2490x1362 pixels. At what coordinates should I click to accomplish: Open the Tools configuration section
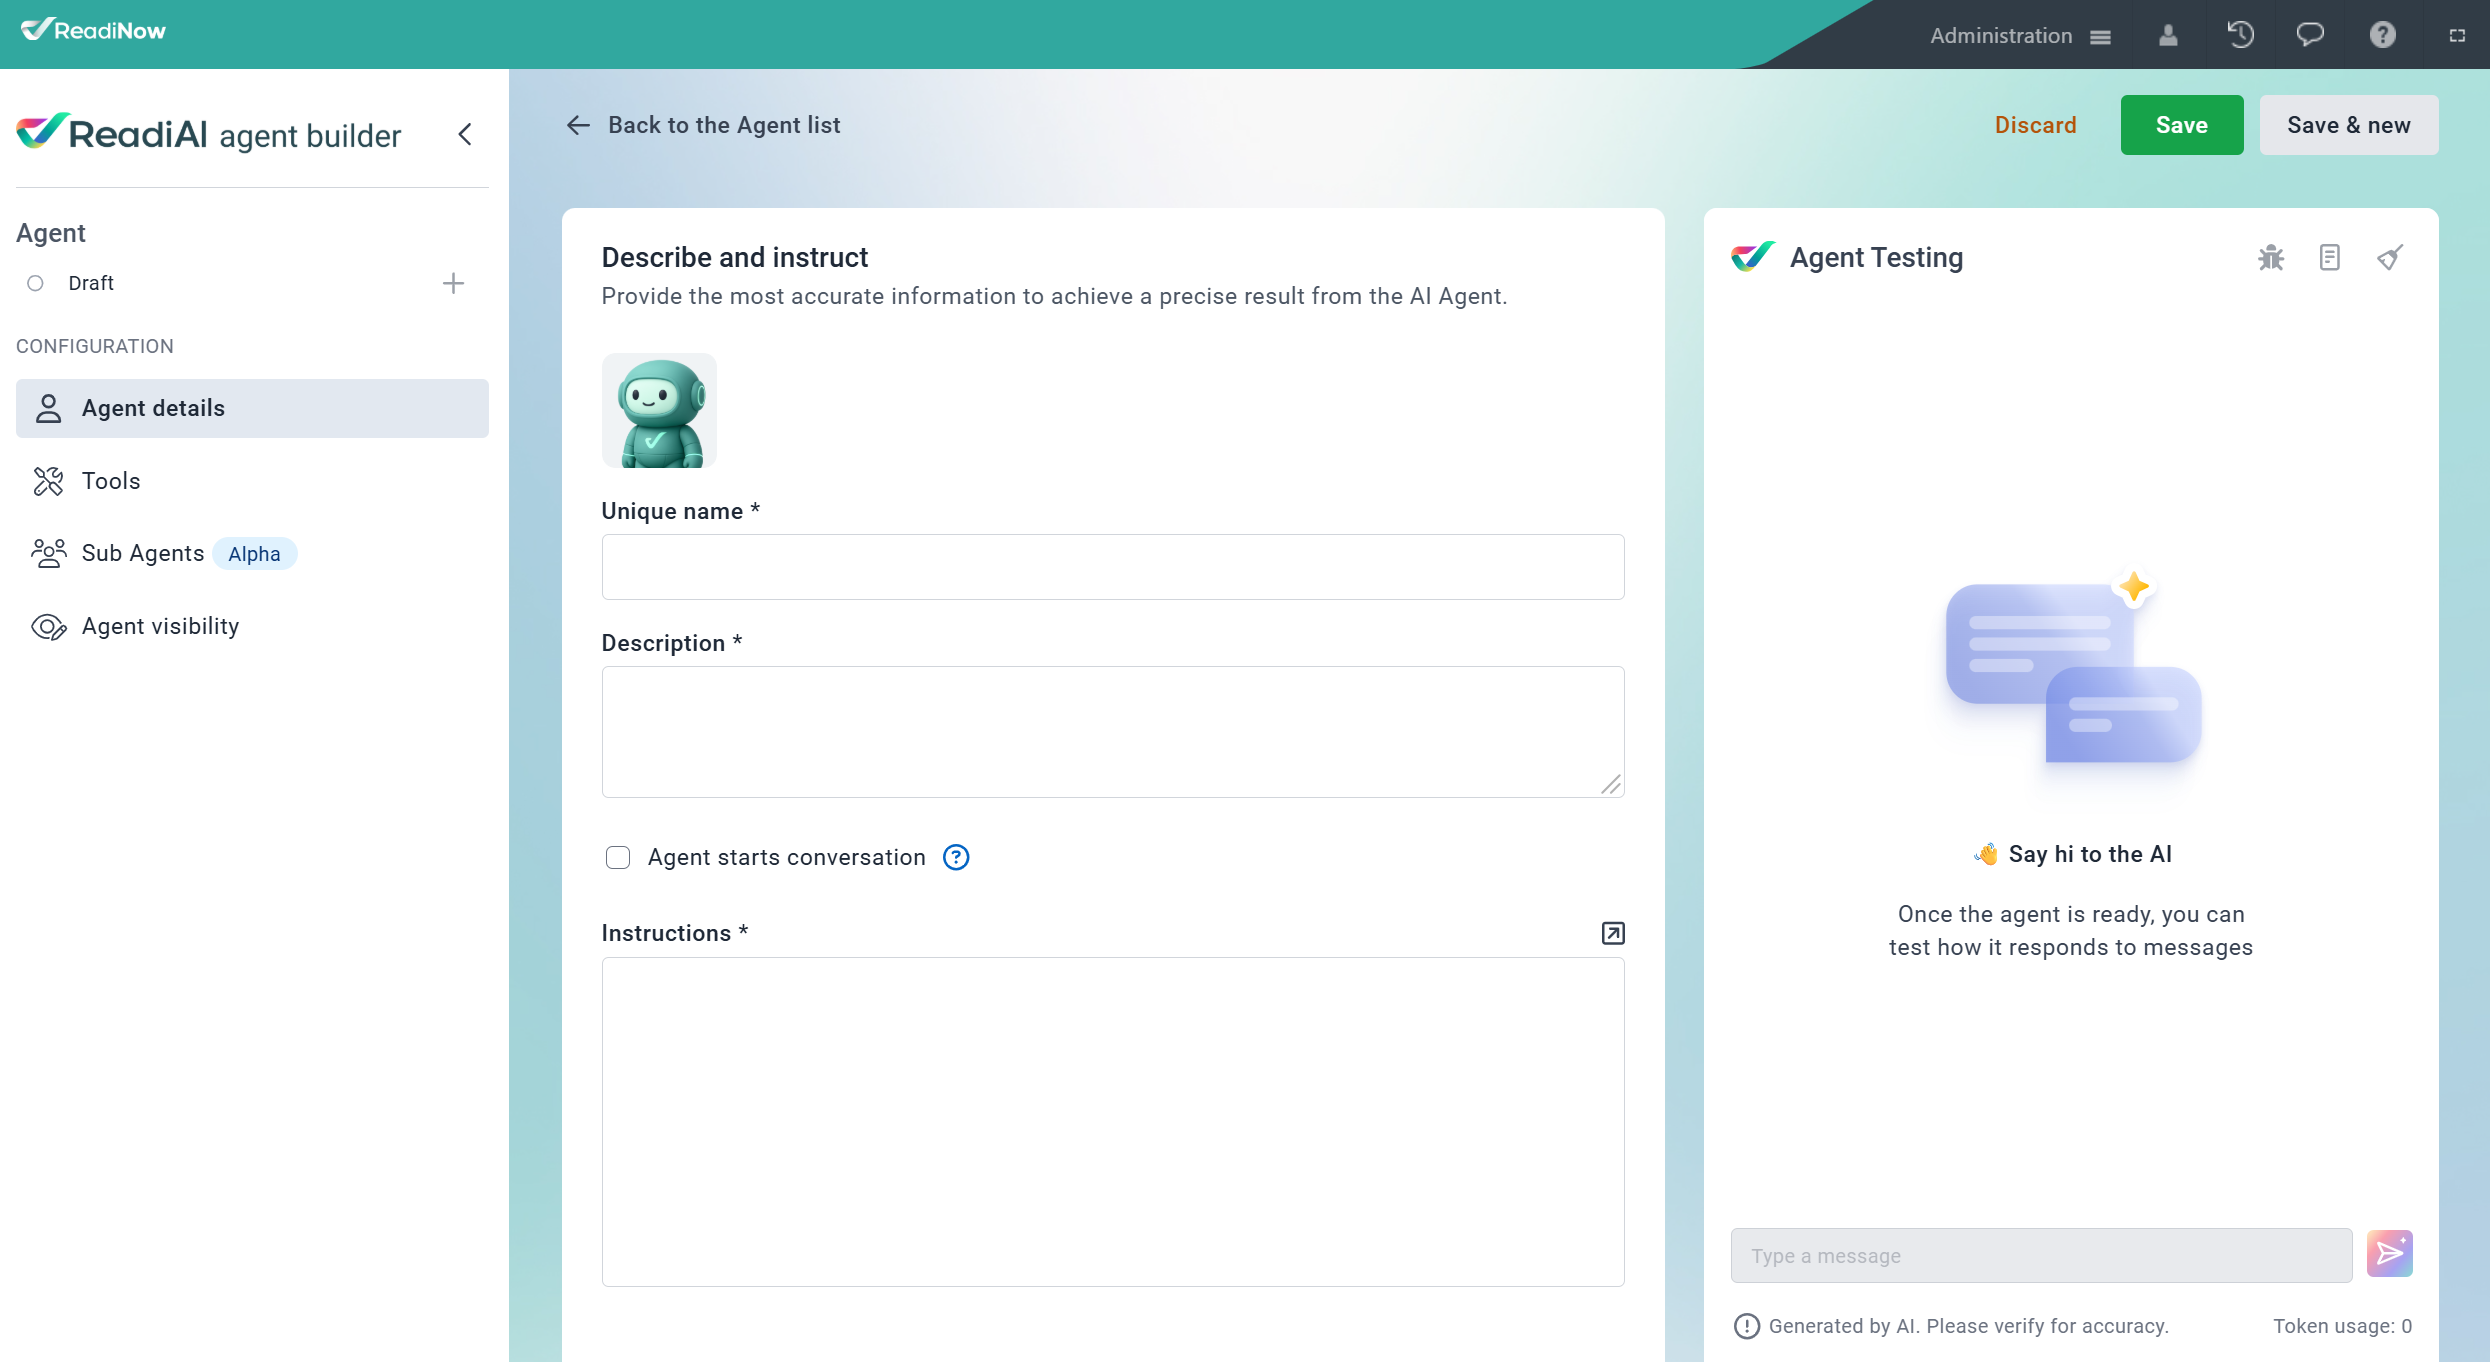tap(111, 481)
